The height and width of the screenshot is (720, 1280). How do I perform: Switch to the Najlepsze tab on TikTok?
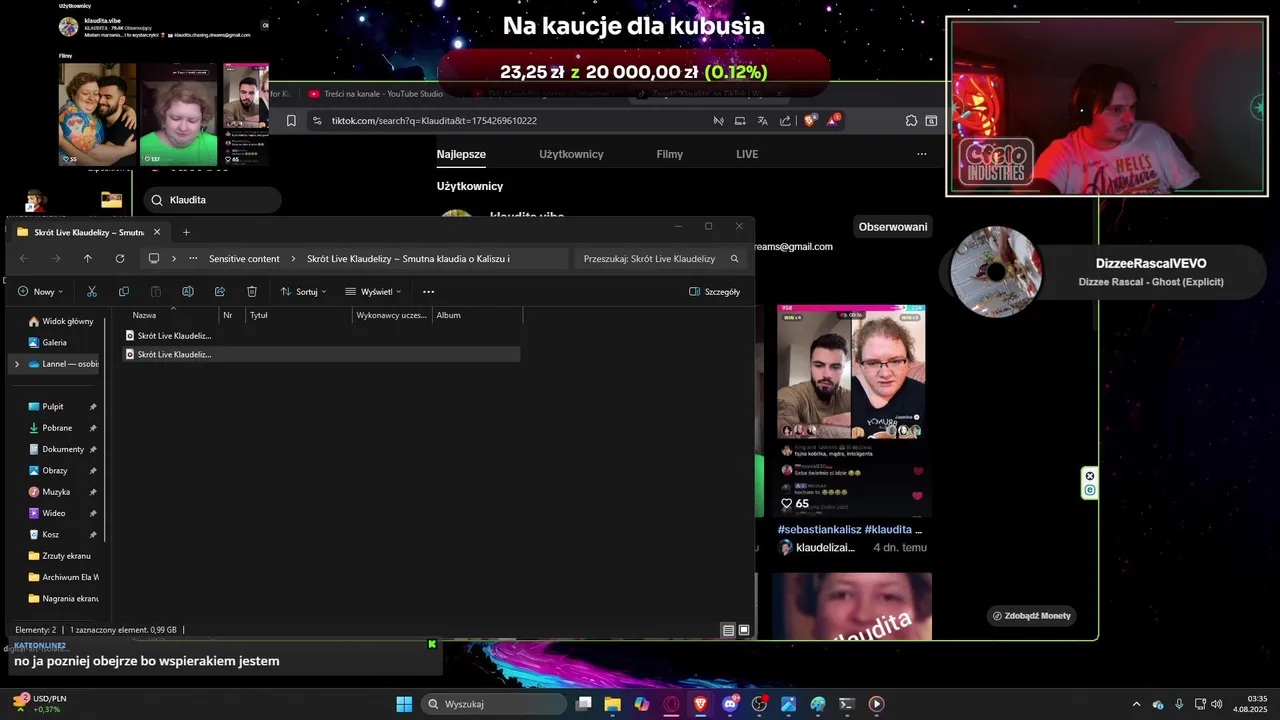click(461, 154)
